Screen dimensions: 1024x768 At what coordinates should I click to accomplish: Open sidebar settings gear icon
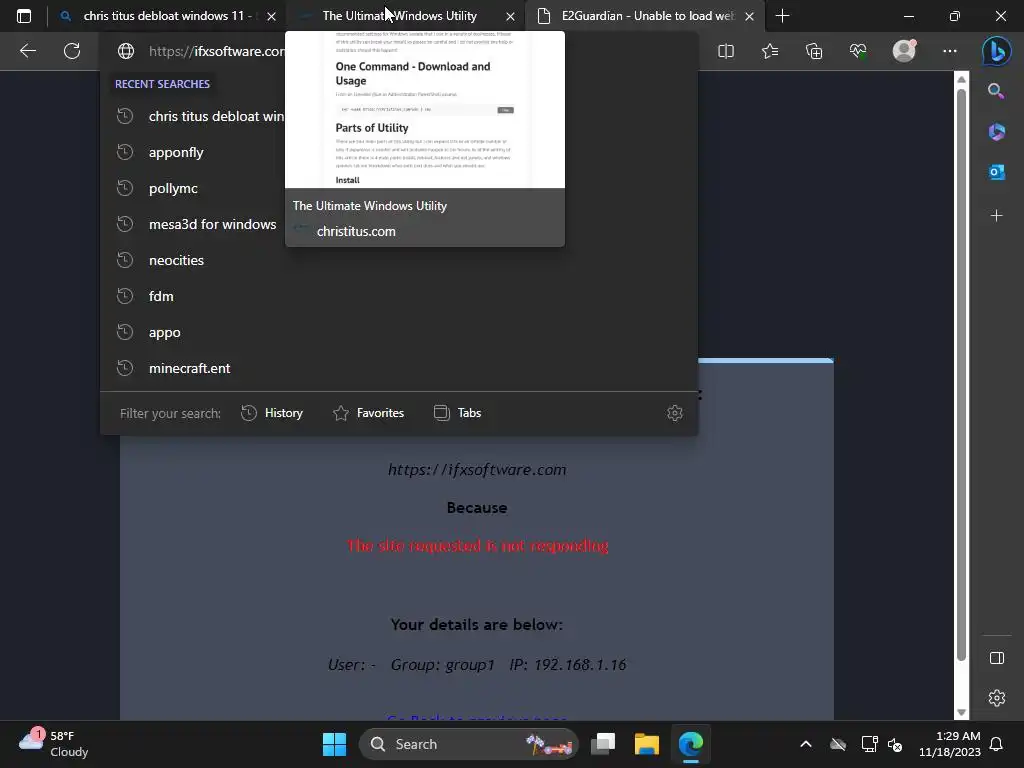(997, 698)
